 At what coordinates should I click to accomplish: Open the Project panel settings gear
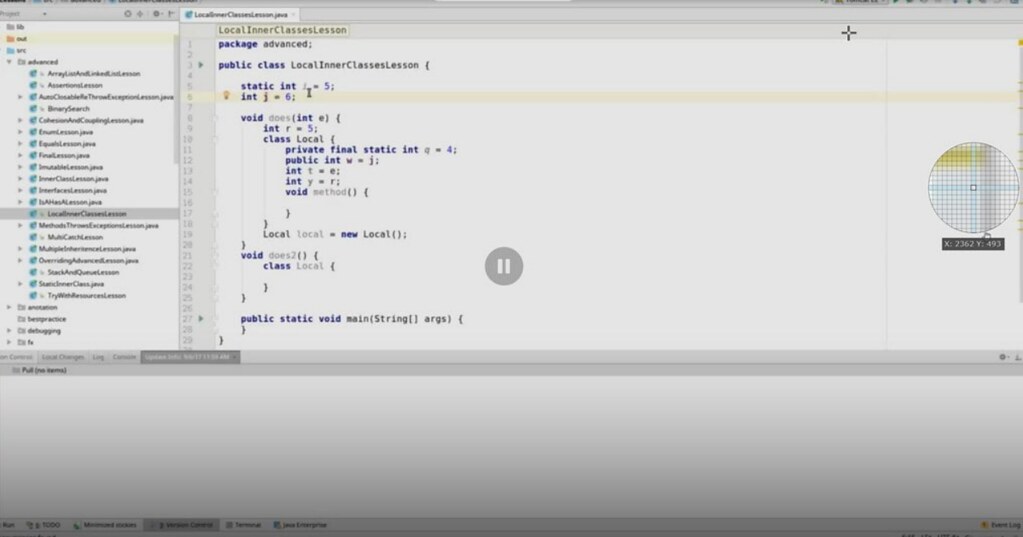coord(157,14)
